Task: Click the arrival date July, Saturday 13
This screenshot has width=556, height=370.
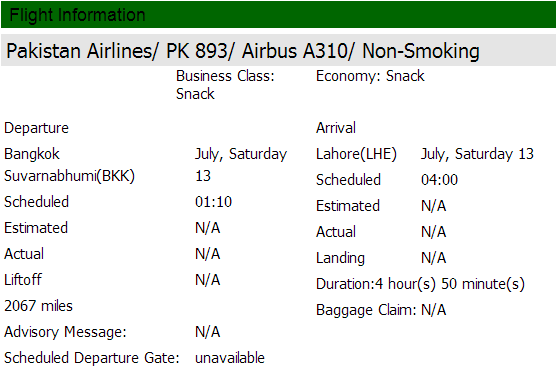Action: 477,154
